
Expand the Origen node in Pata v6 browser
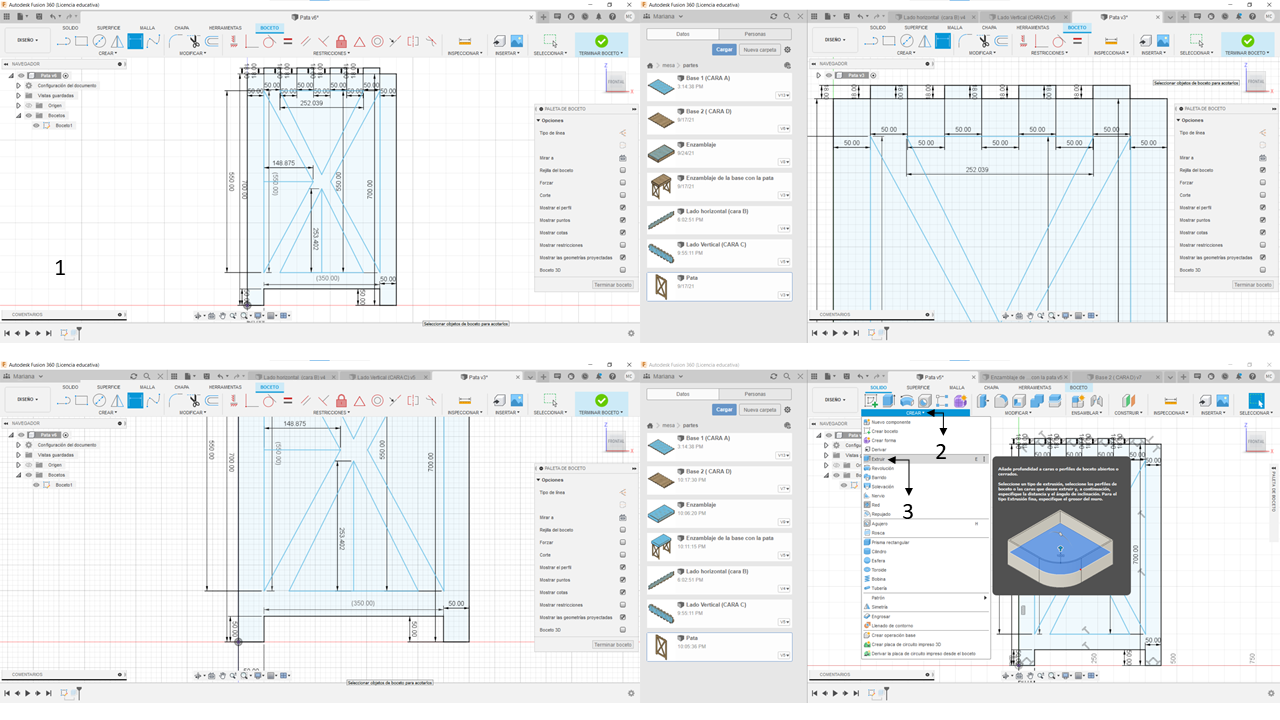[18, 105]
